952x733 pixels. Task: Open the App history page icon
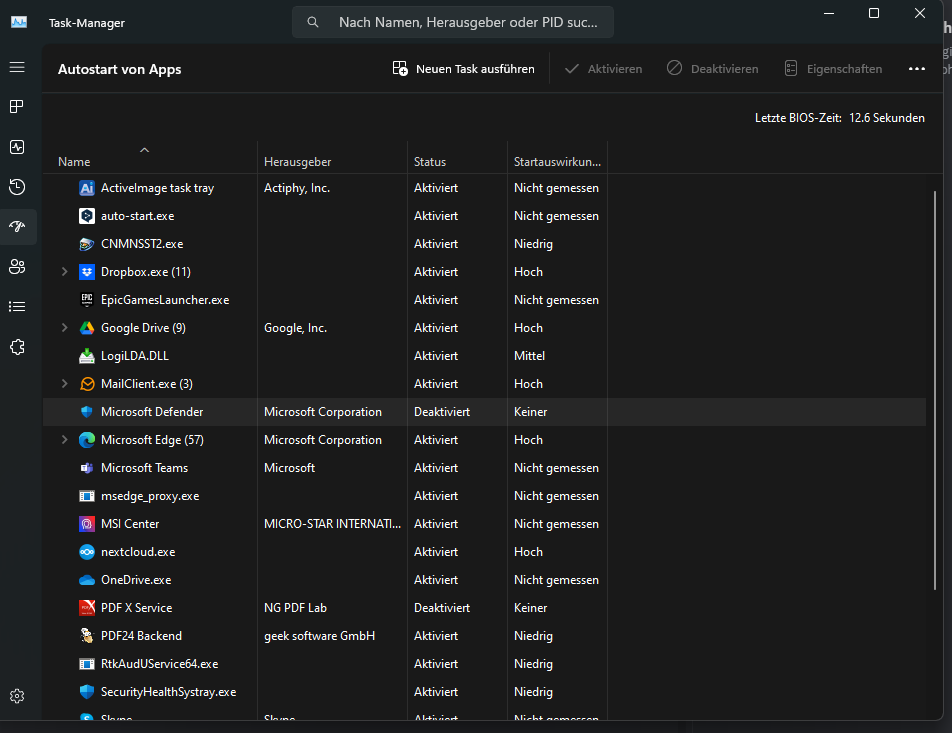point(17,187)
